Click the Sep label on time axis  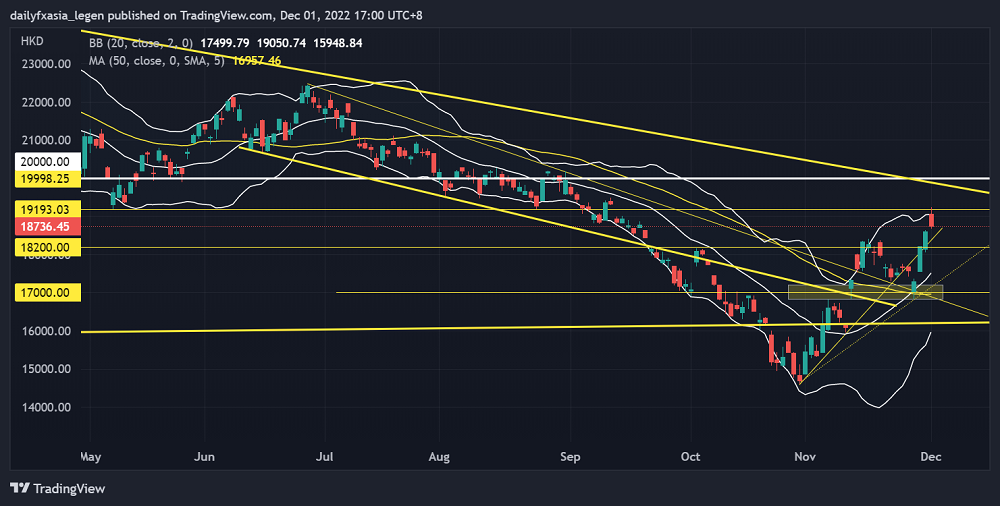(570, 457)
